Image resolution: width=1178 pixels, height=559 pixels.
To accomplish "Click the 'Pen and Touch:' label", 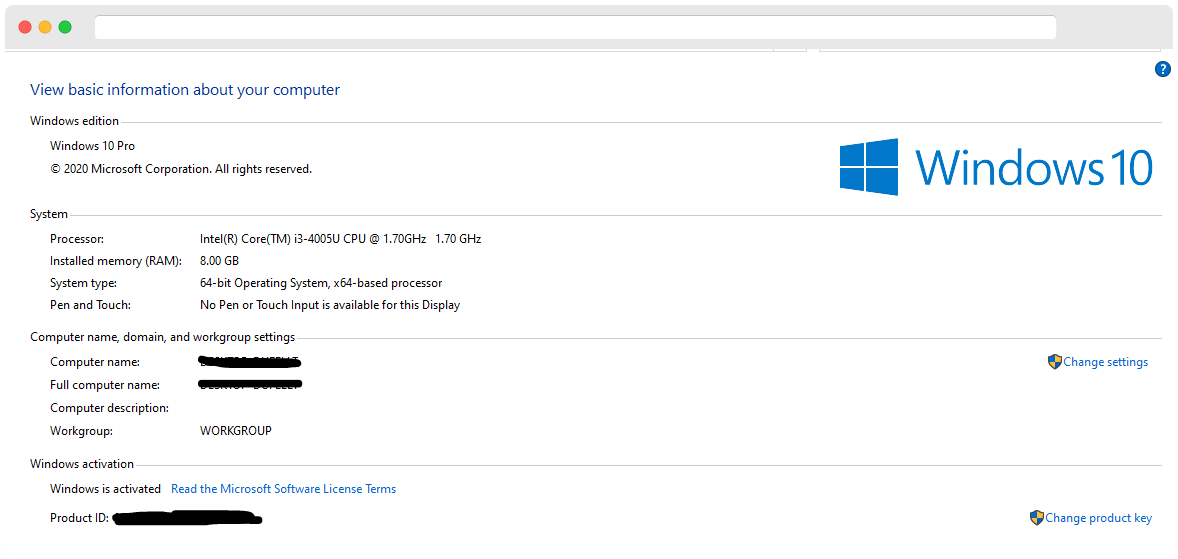I will point(90,305).
